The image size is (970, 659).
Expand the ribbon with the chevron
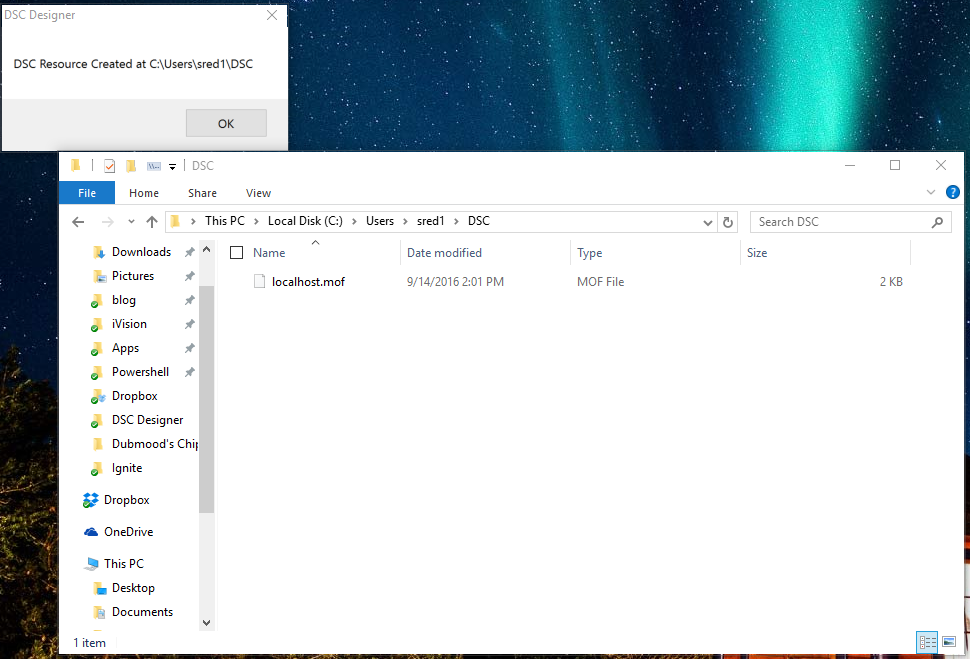click(930, 192)
